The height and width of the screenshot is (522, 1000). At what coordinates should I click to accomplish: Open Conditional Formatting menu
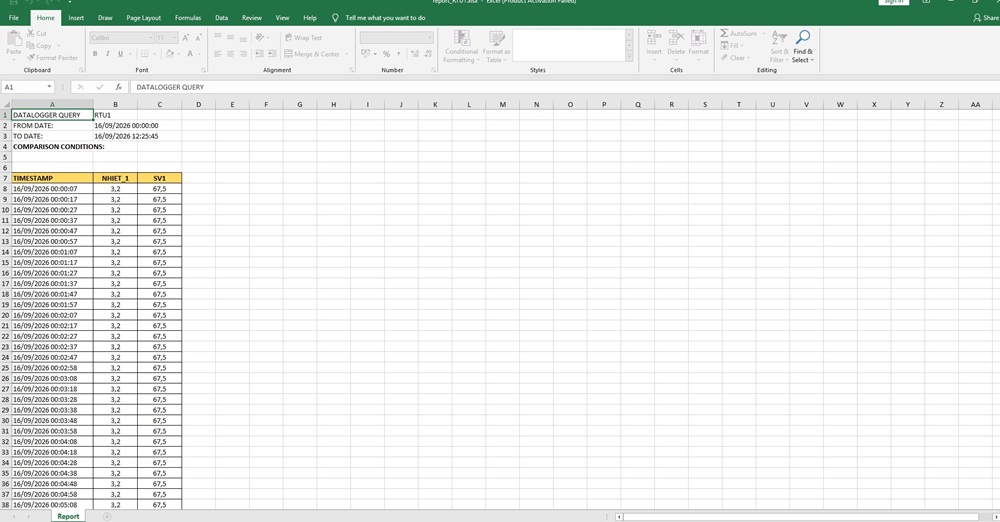[461, 47]
